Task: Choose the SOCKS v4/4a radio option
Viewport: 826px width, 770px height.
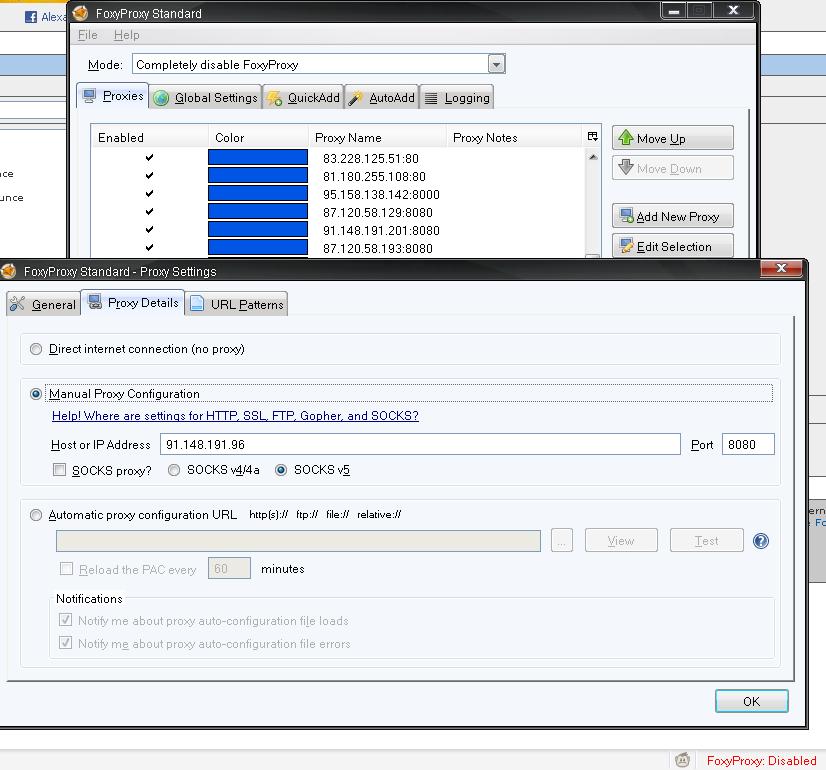Action: pos(174,470)
